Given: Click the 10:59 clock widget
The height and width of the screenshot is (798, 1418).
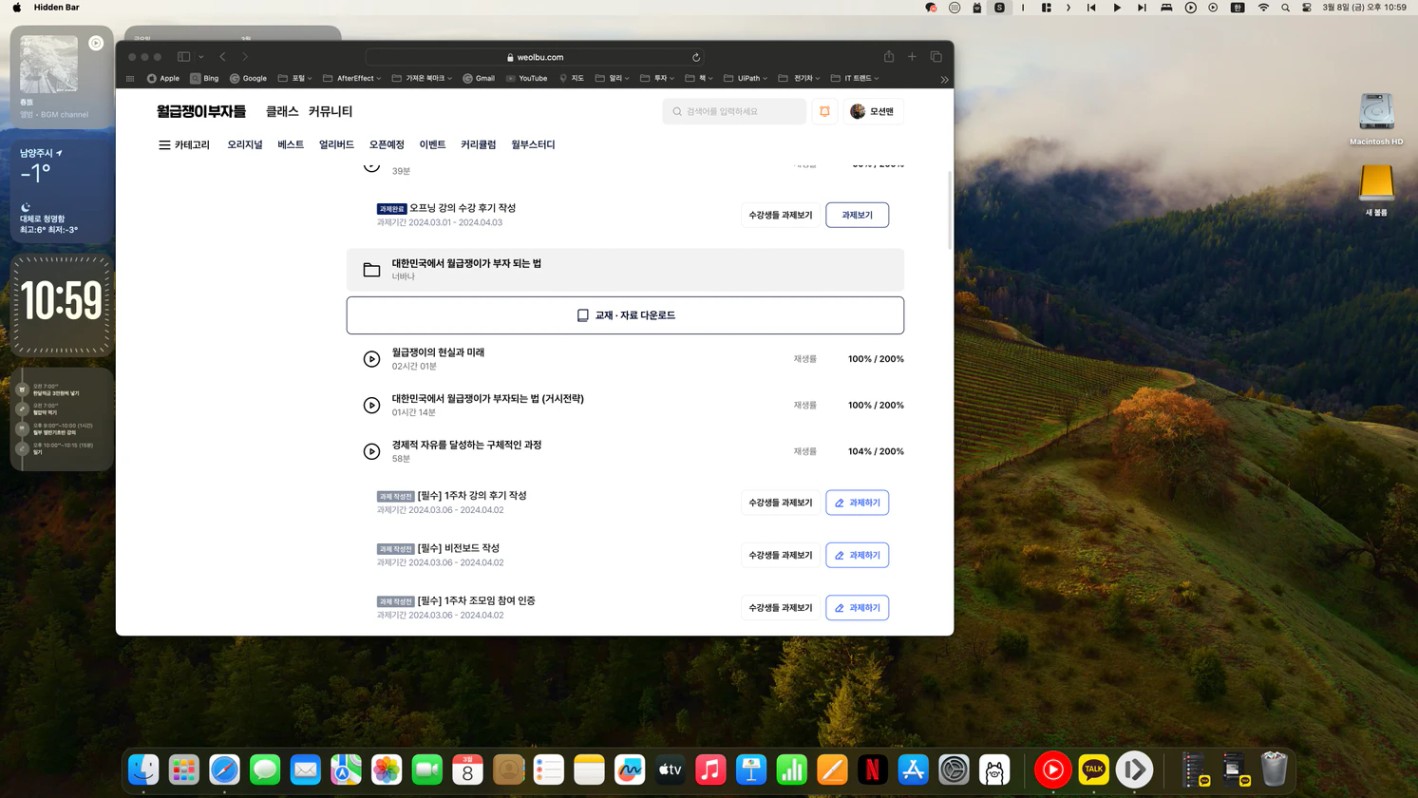Looking at the screenshot, I should click(62, 304).
